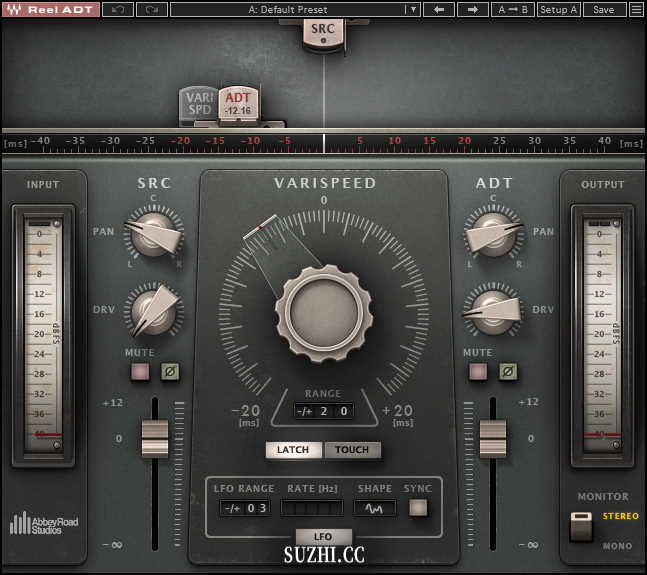Screen dimensions: 647x575
Task: Click the undo arrow in the top toolbar
Action: click(x=118, y=9)
